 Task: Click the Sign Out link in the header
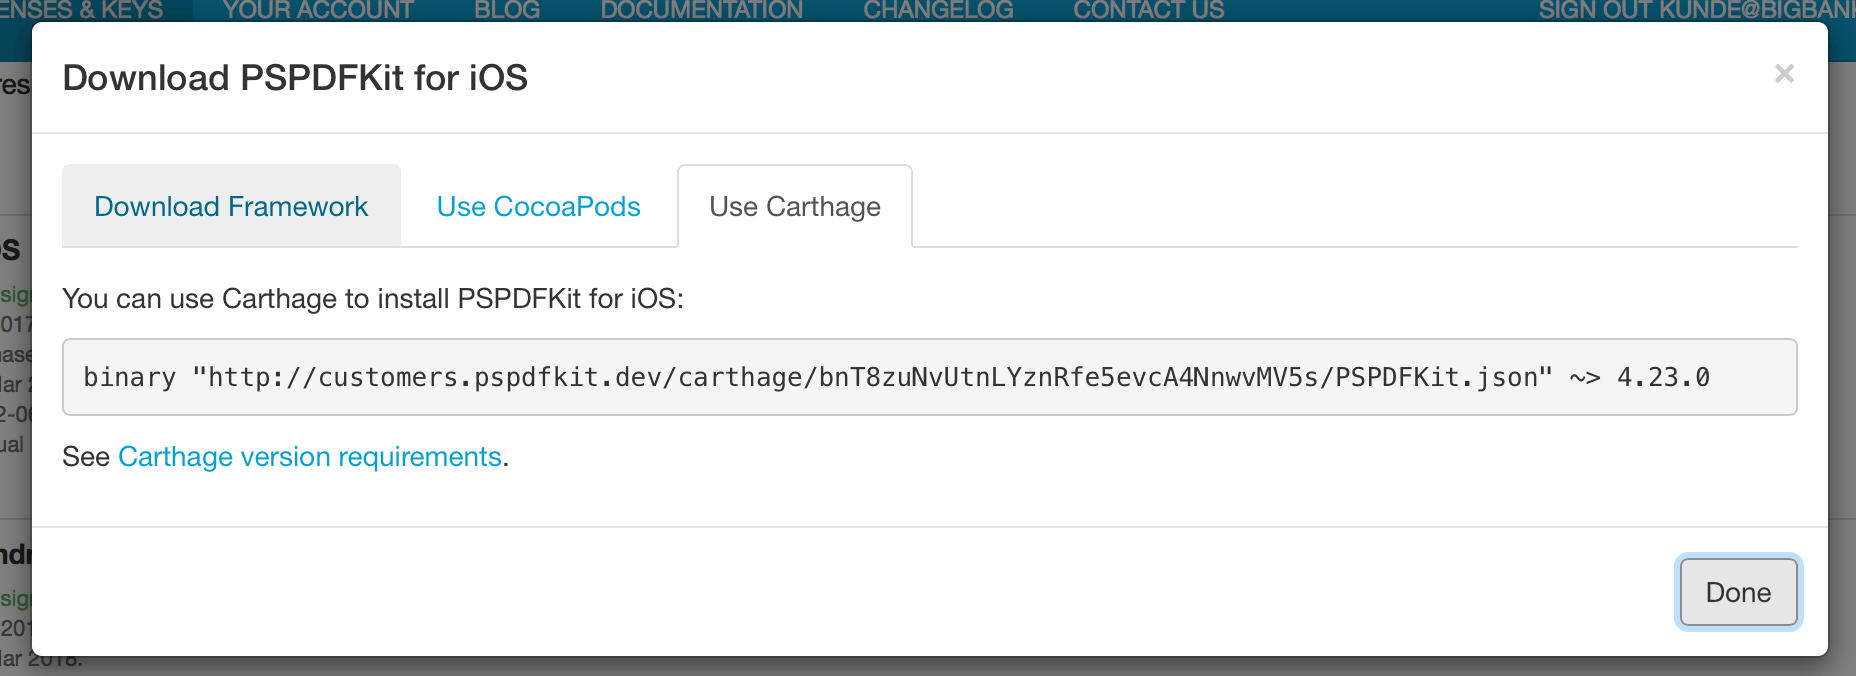[1694, 10]
